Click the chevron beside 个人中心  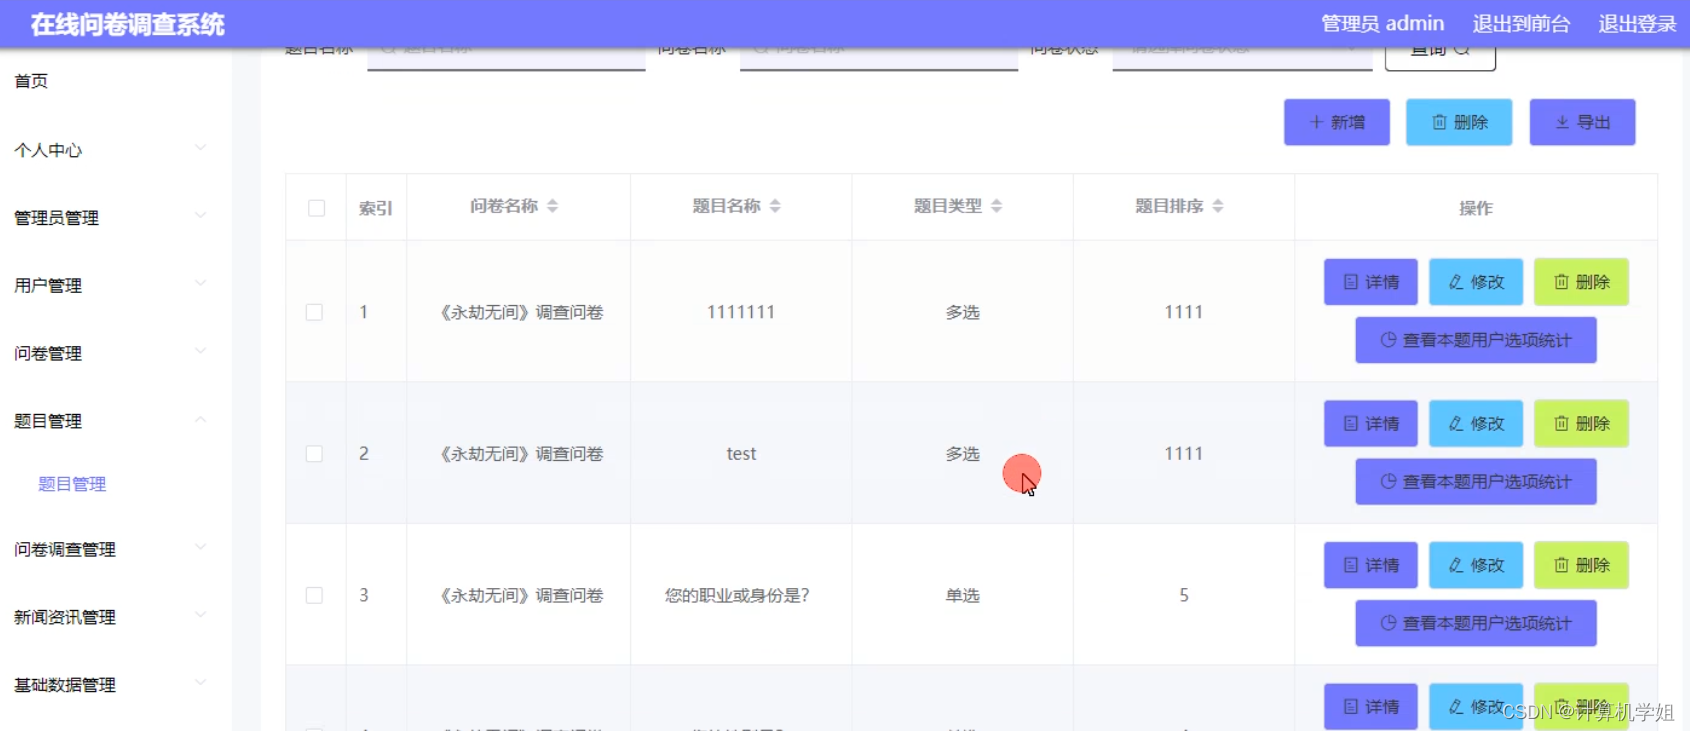click(200, 148)
